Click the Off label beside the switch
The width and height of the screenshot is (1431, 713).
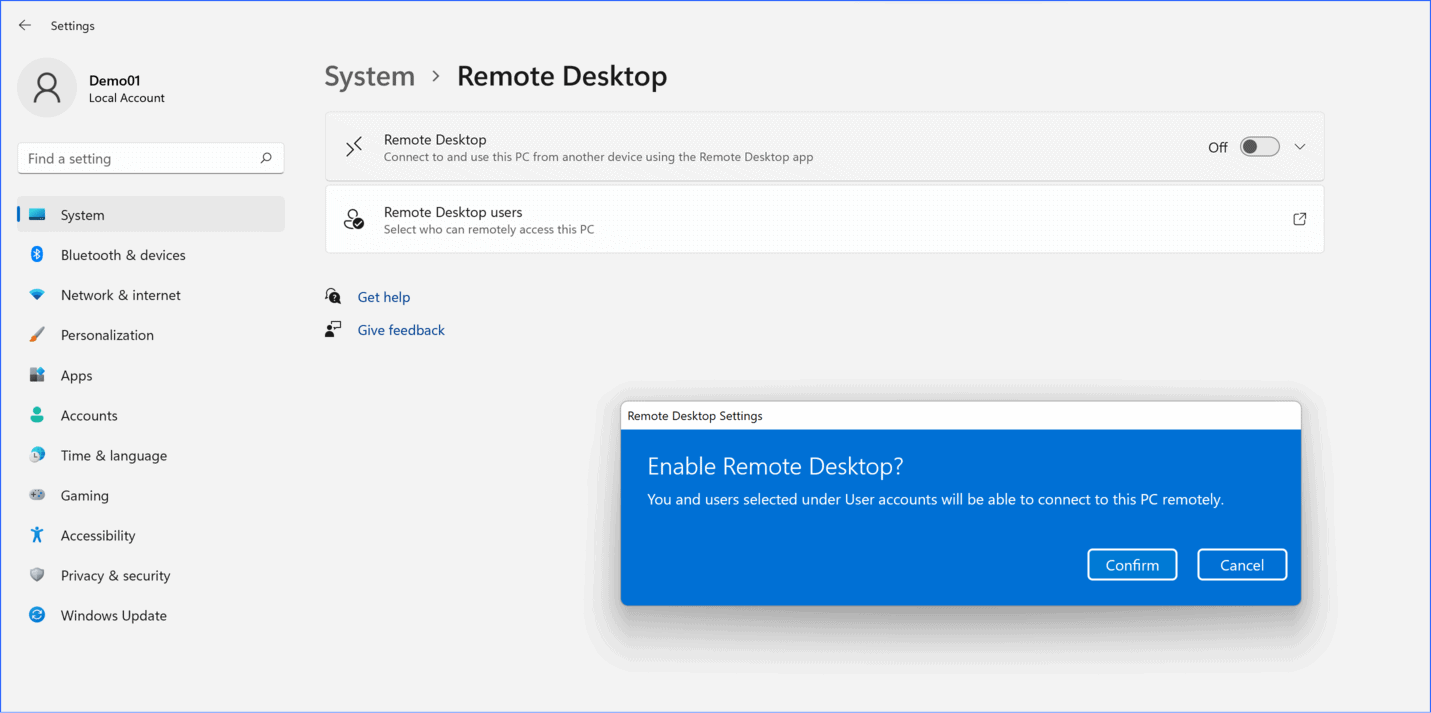point(1218,147)
